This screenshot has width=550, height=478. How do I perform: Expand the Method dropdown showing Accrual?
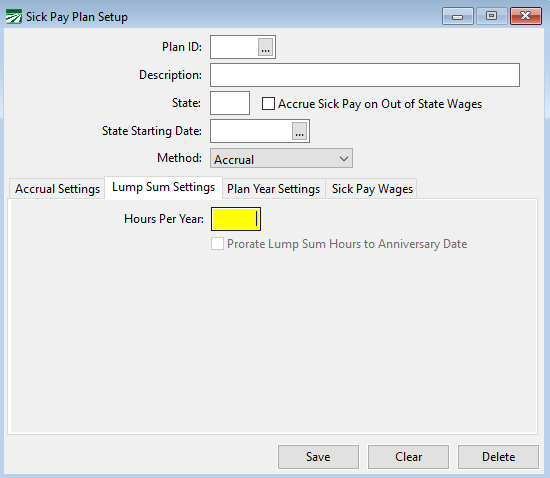point(281,159)
